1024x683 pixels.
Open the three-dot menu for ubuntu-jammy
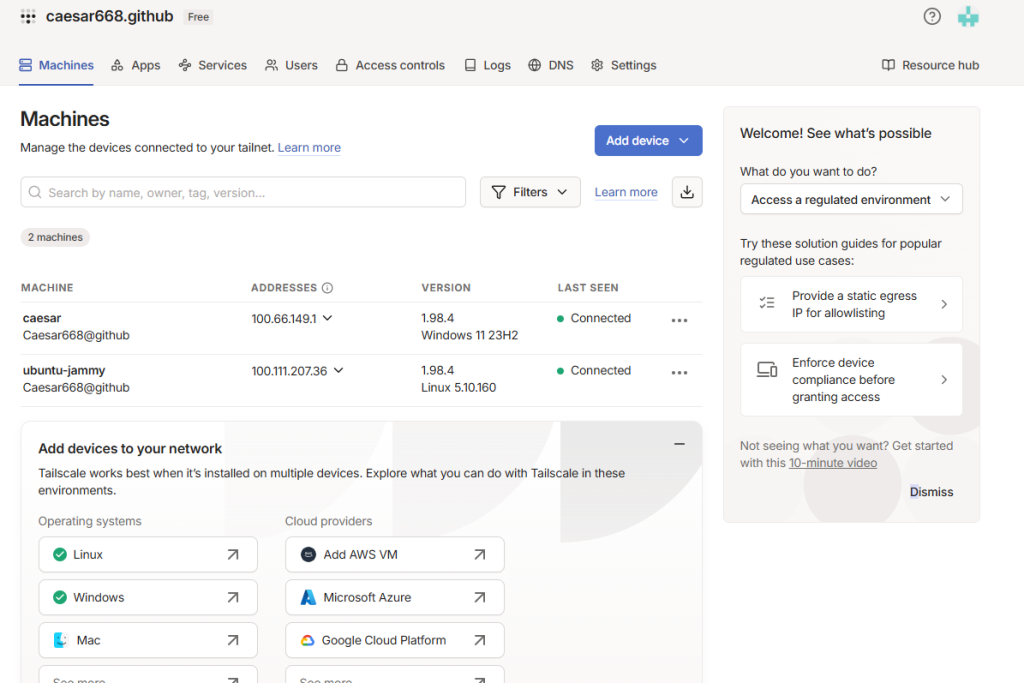(679, 373)
